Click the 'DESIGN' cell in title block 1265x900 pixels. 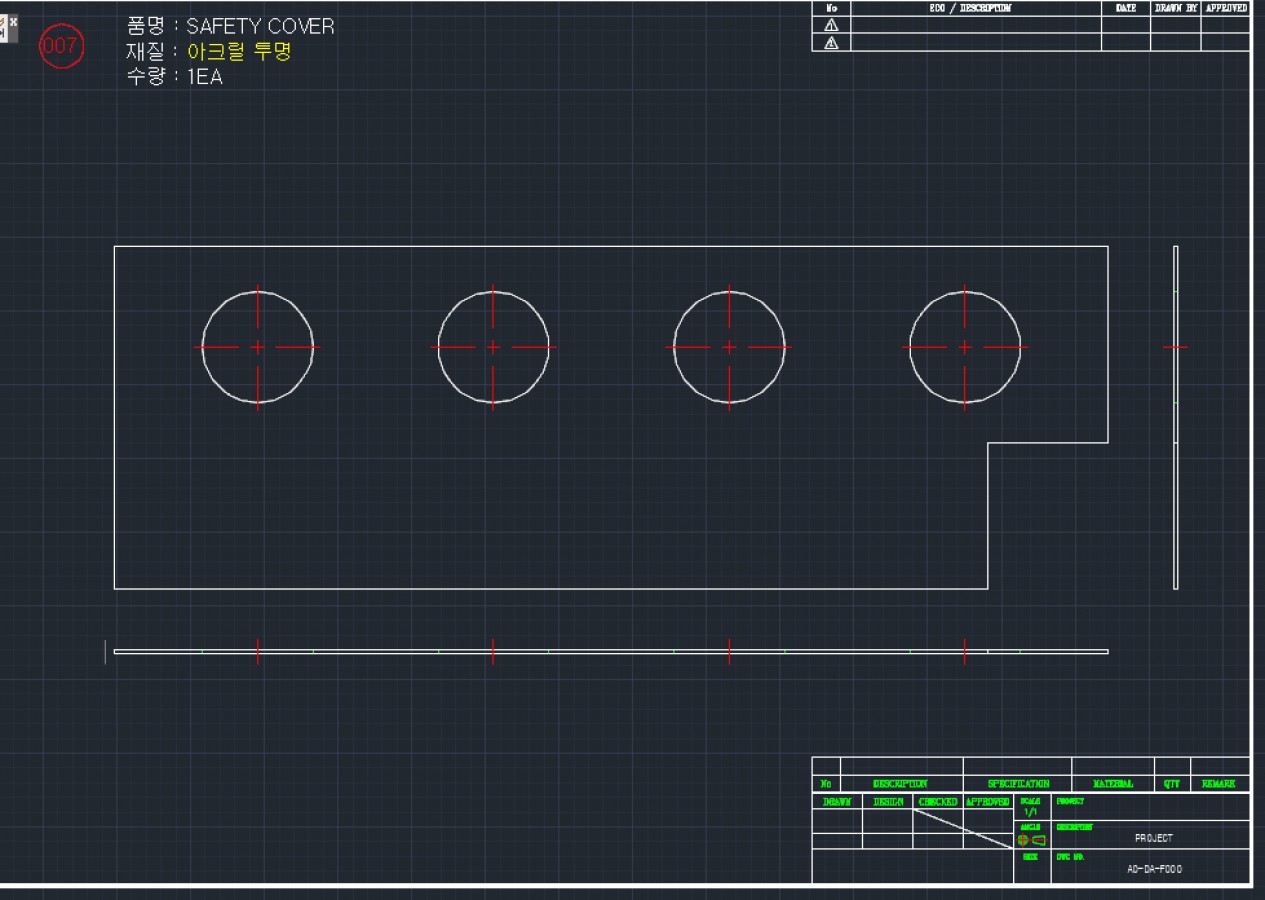coord(888,802)
